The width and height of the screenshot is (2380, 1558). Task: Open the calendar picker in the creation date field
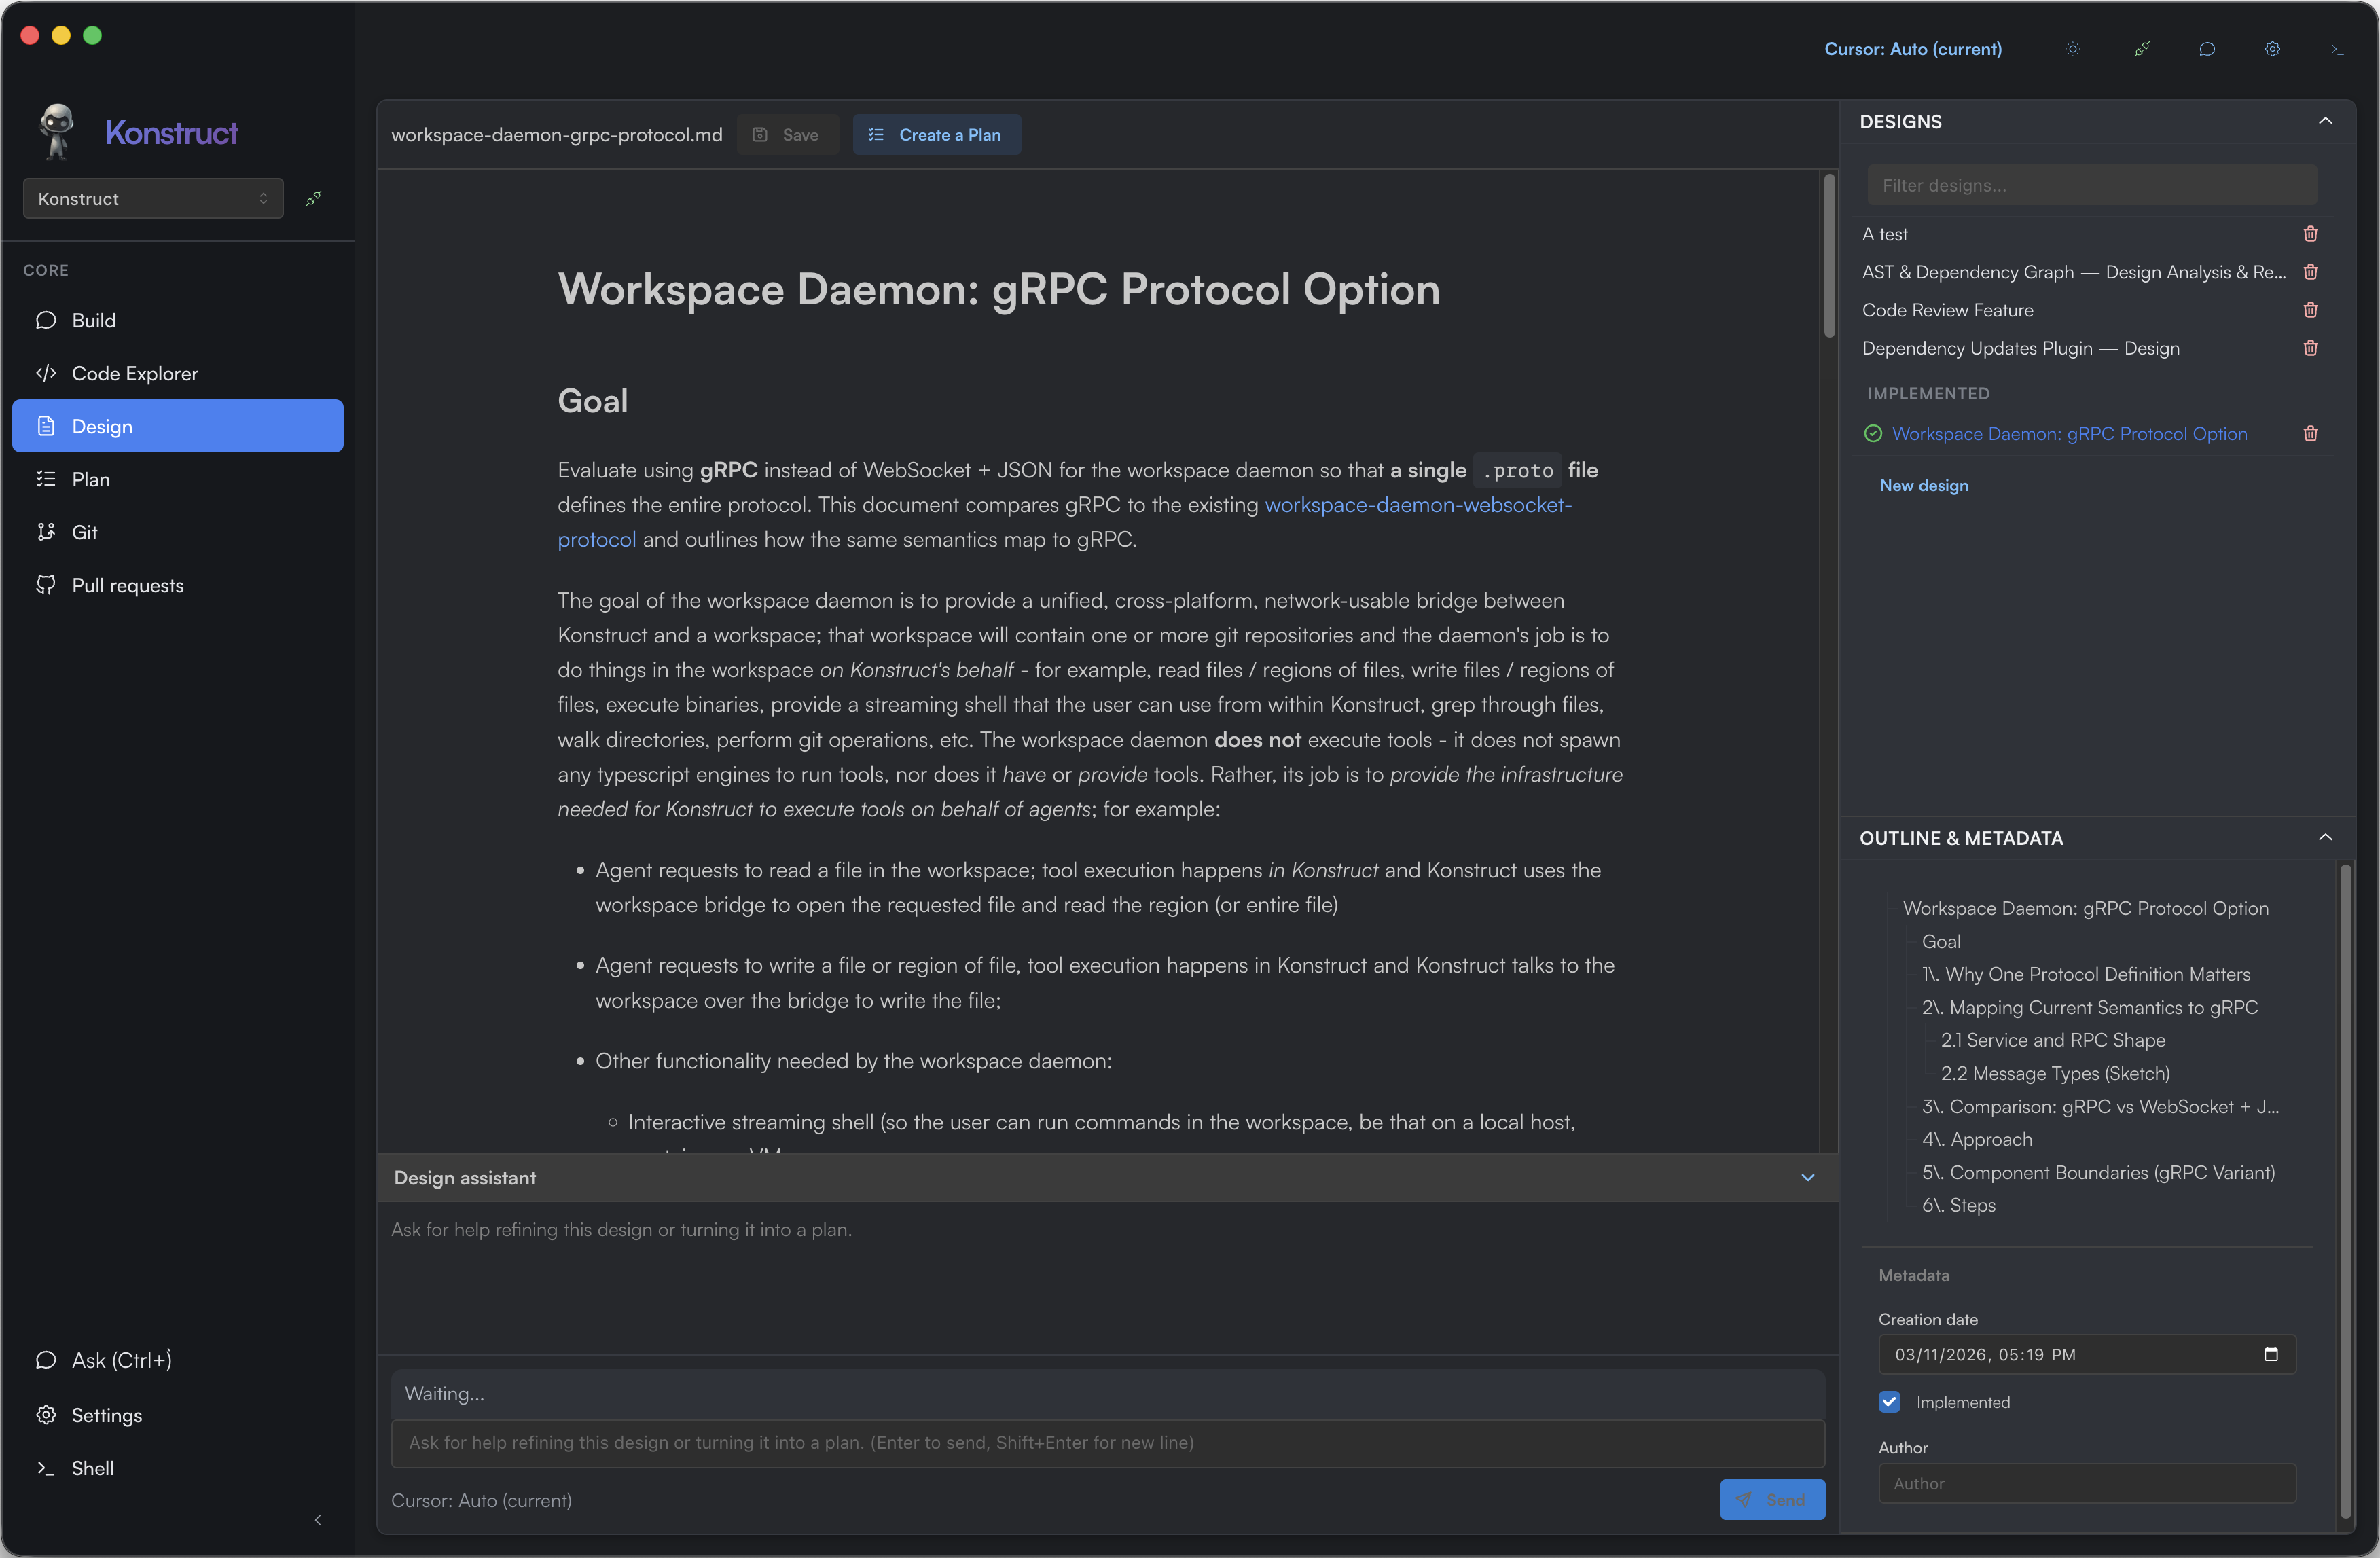coord(2270,1354)
